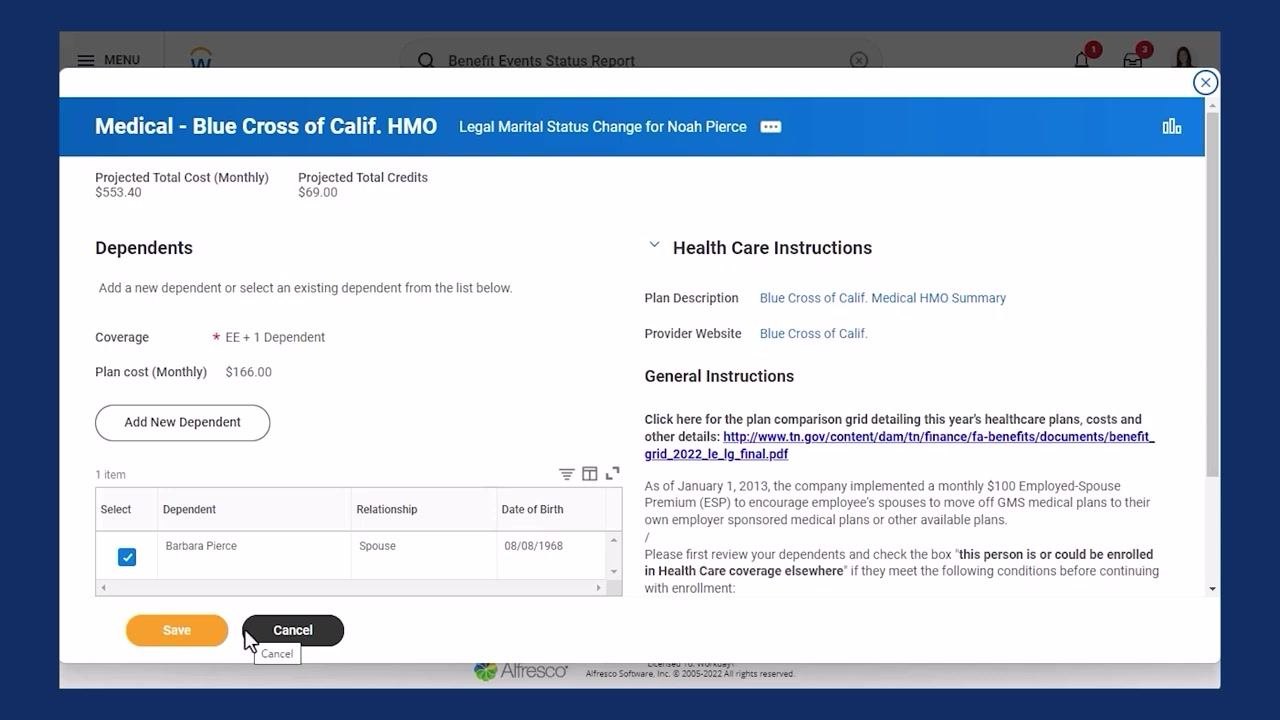Cancel the dependent changes
Screen dimensions: 1280x720
tap(293, 630)
